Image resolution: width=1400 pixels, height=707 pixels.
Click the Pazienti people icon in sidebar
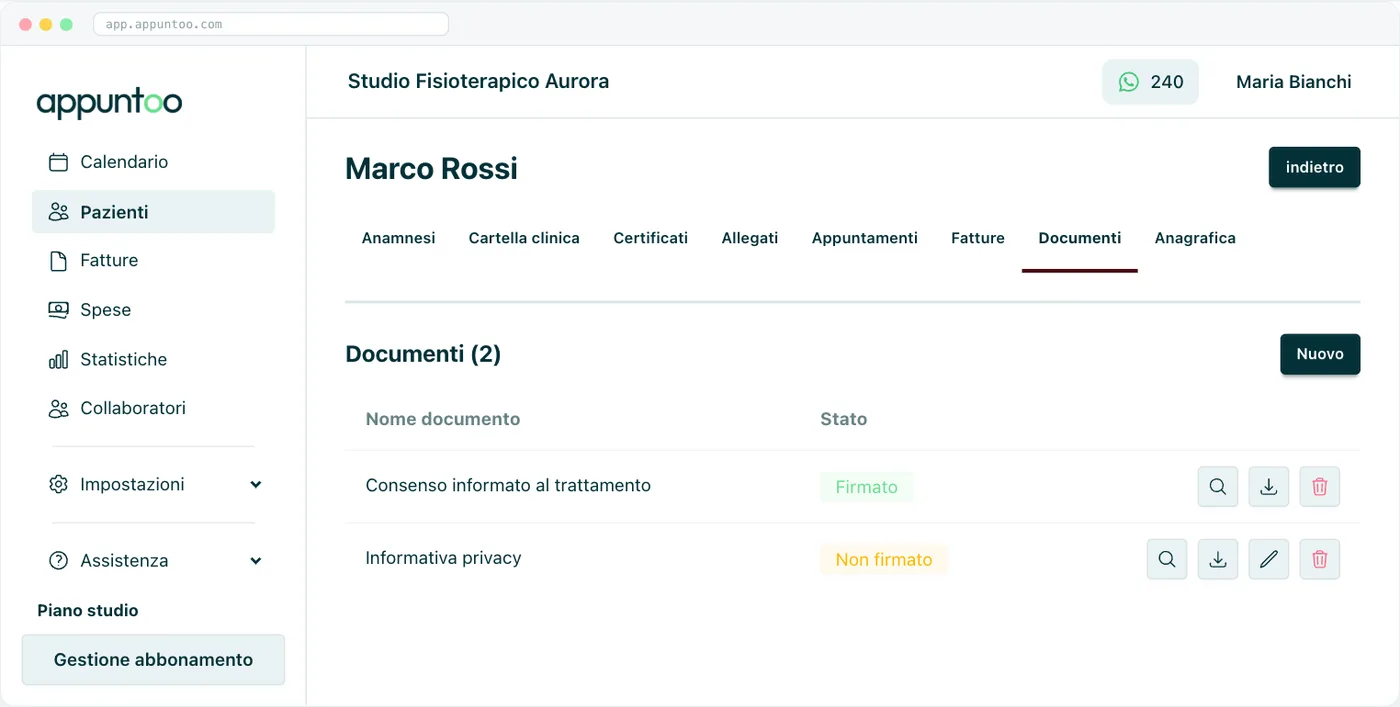[59, 212]
